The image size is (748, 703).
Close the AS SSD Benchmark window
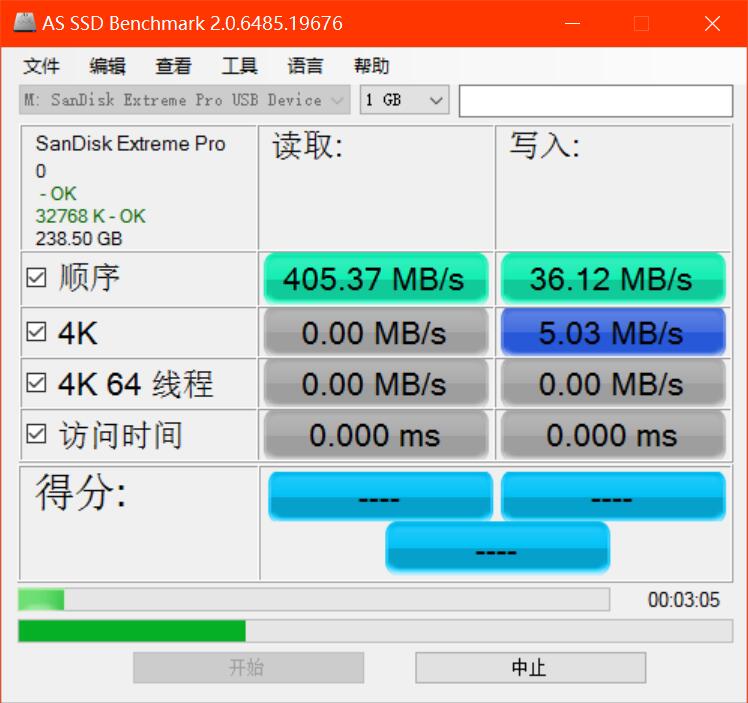[x=712, y=23]
